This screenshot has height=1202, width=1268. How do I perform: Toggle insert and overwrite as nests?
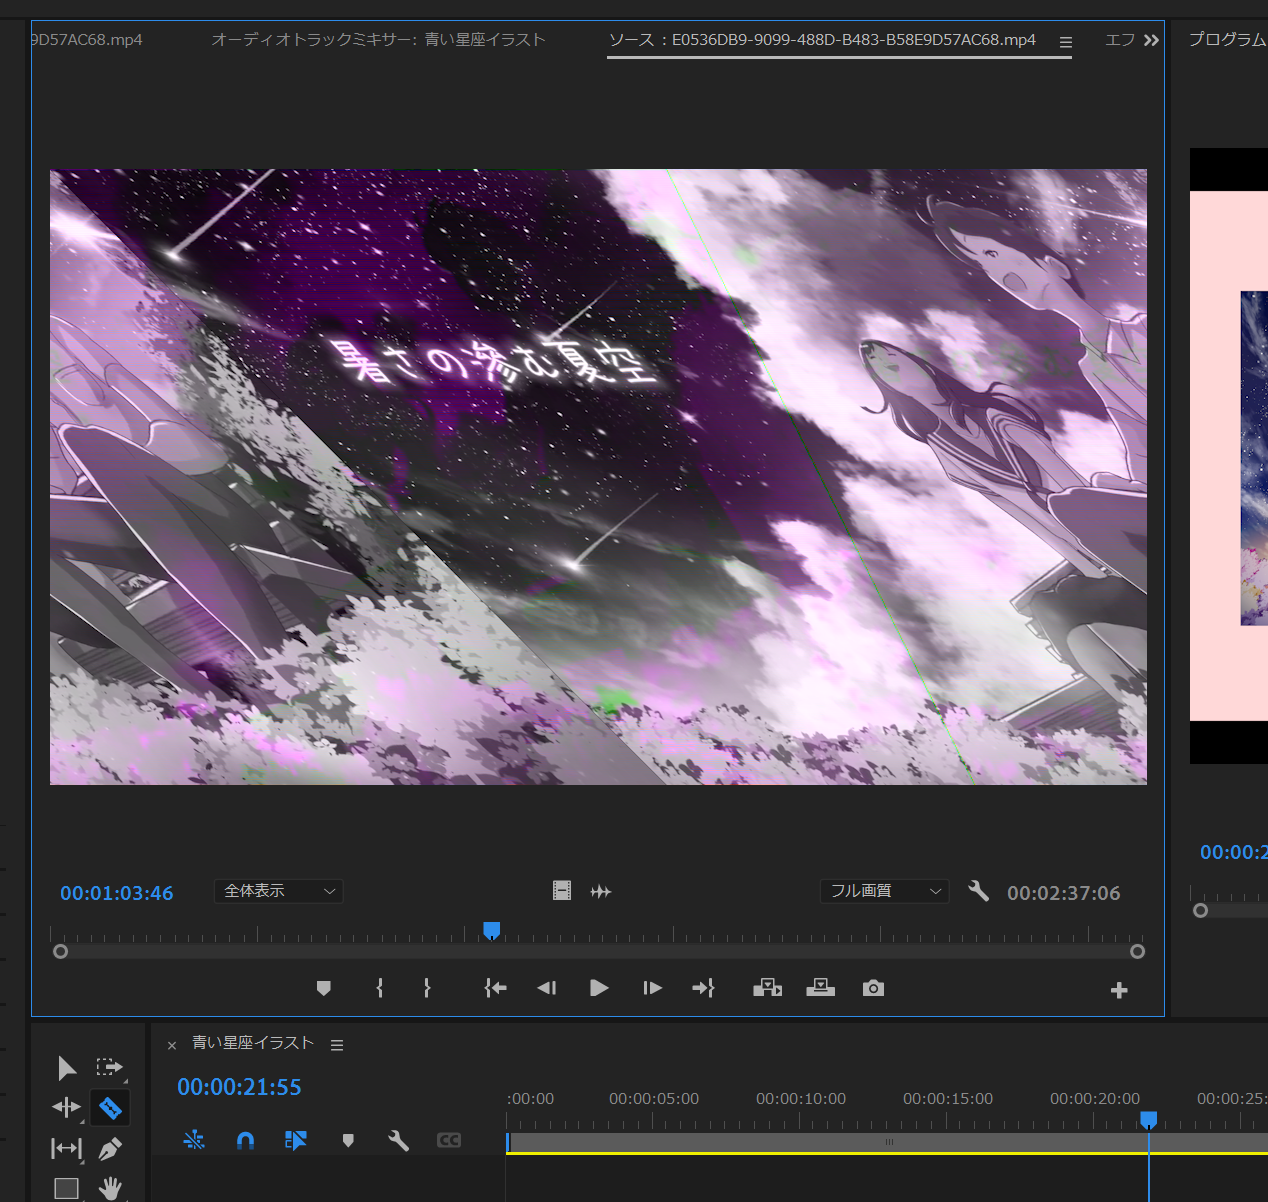[194, 1139]
